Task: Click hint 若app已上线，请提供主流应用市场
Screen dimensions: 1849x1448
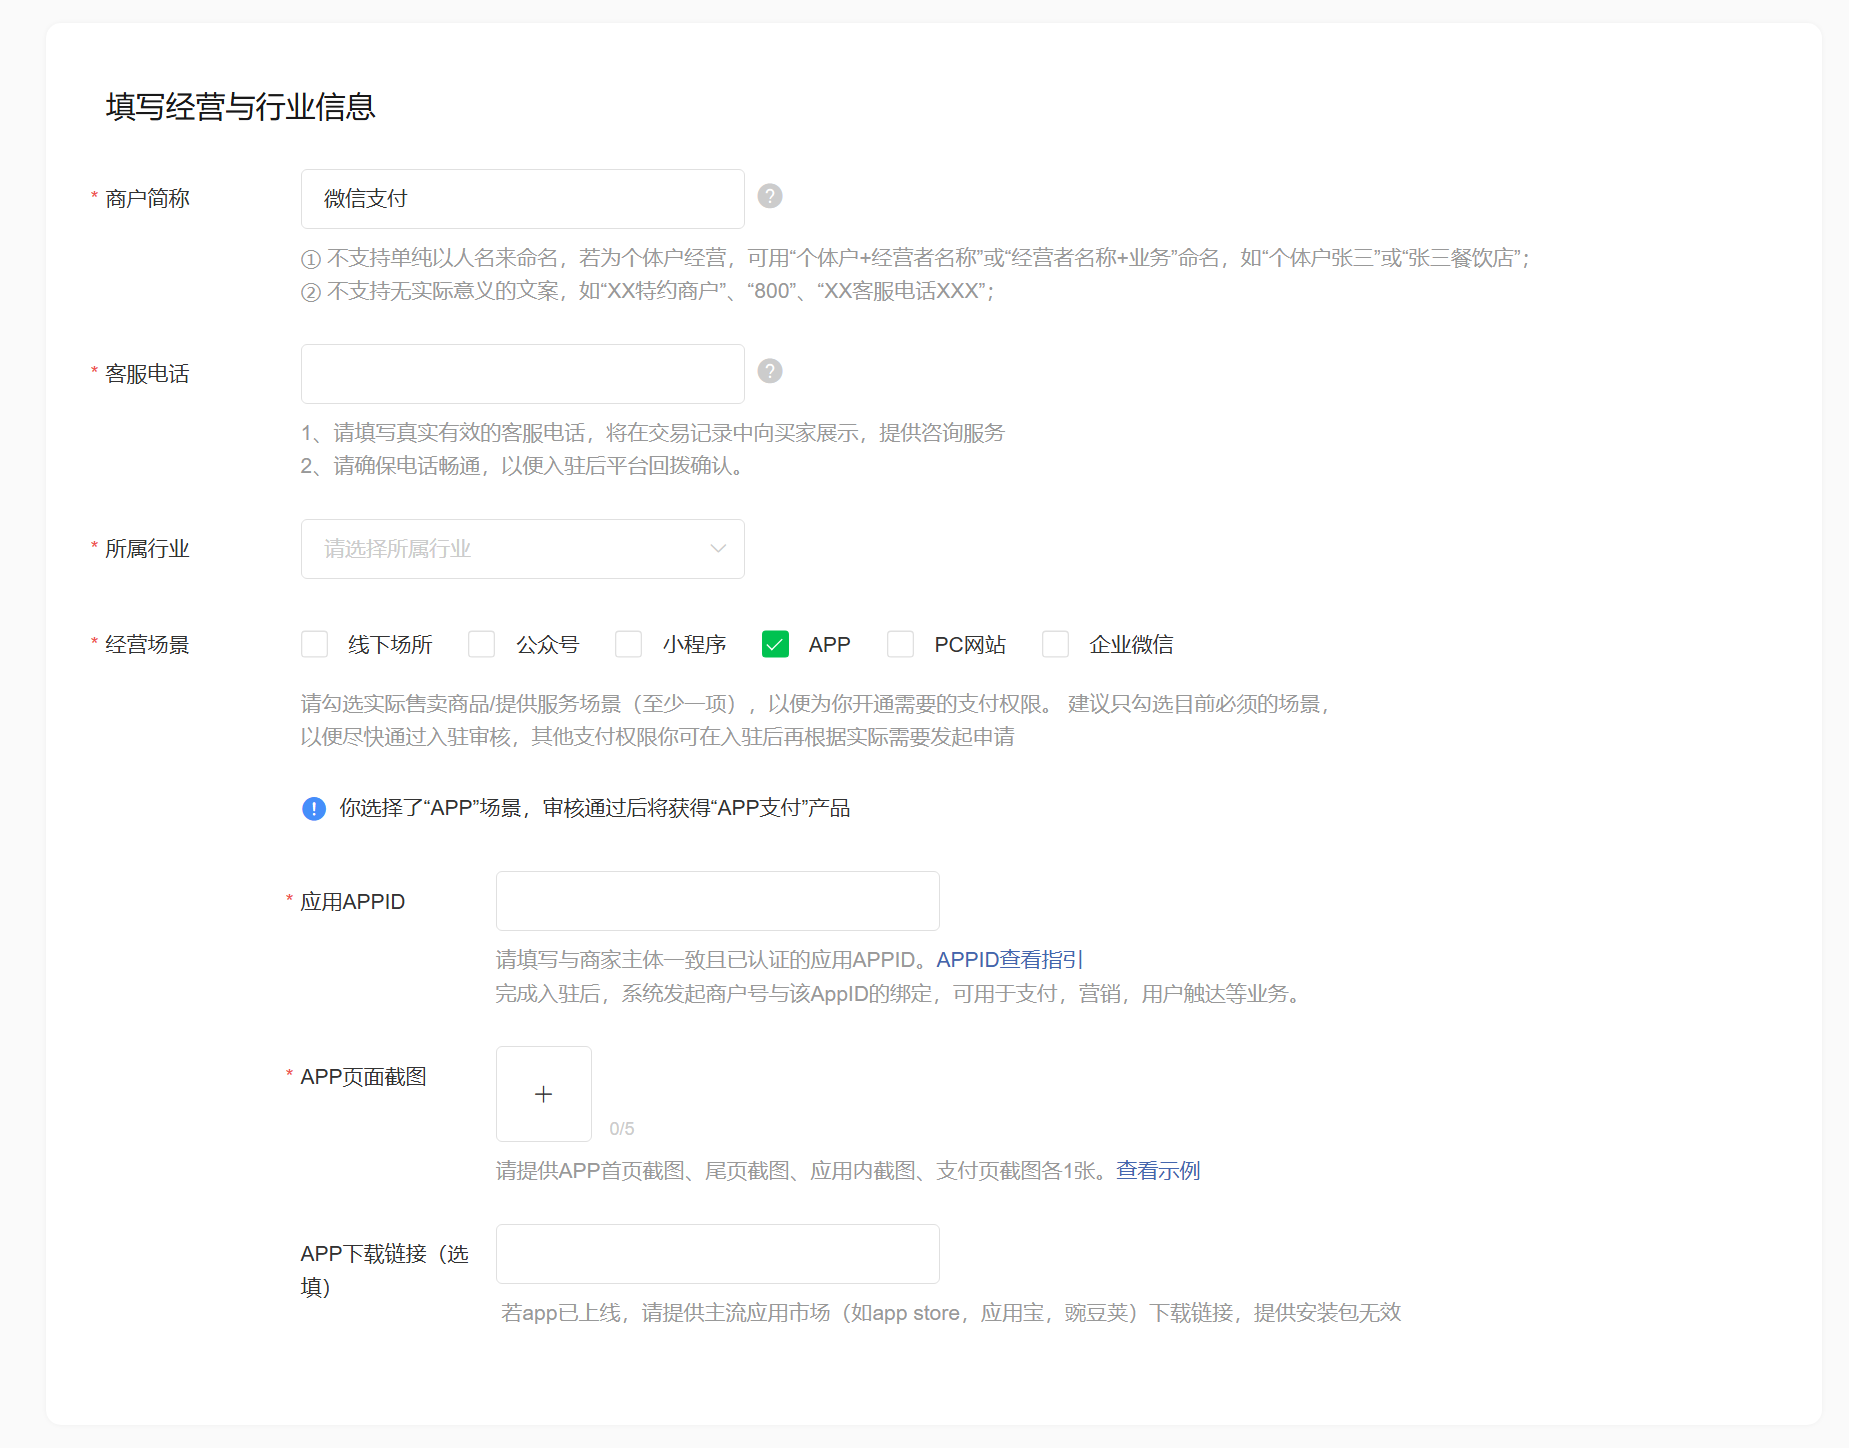Action: point(951,1313)
